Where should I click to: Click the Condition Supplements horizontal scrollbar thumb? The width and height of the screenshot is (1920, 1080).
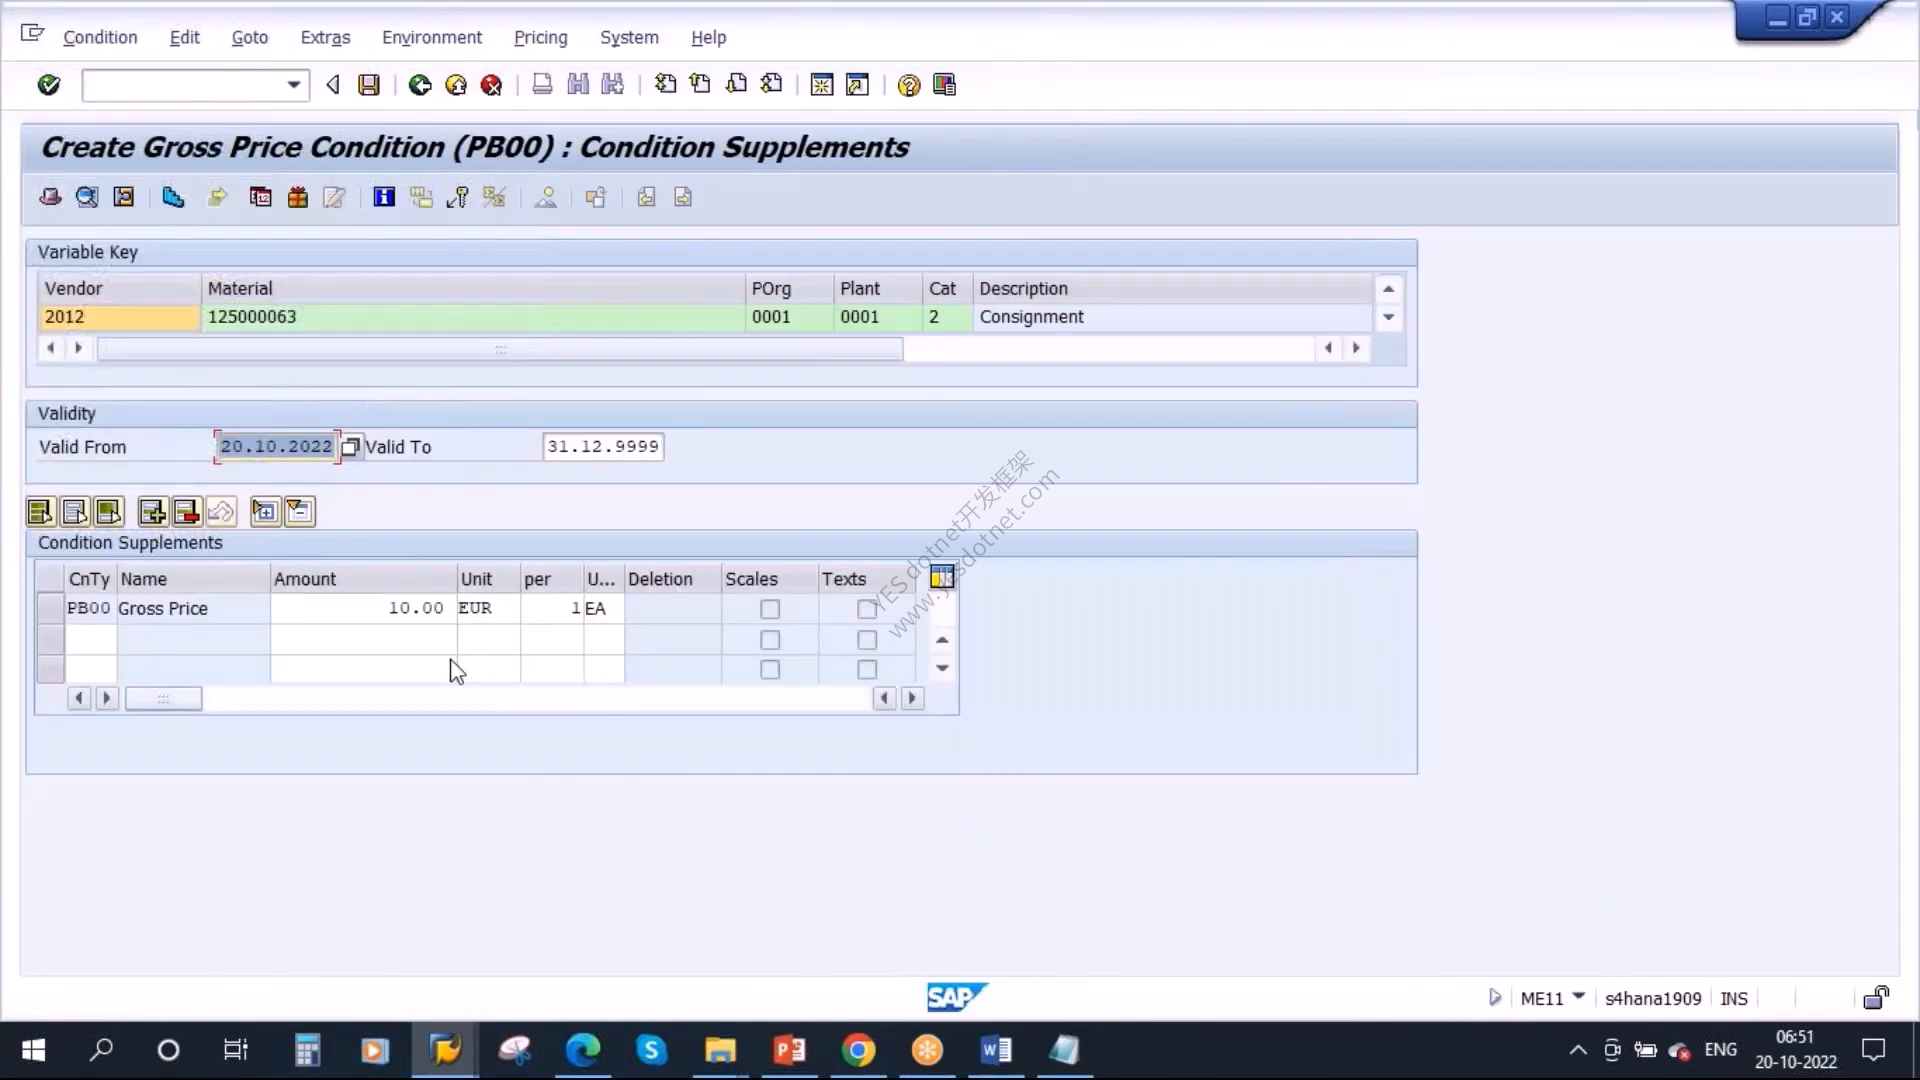click(x=163, y=699)
